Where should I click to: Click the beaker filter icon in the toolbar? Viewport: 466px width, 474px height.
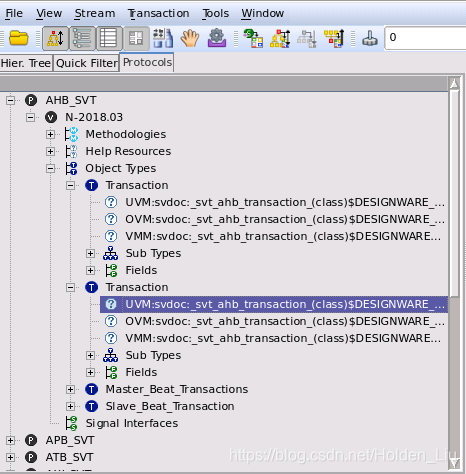(163, 38)
